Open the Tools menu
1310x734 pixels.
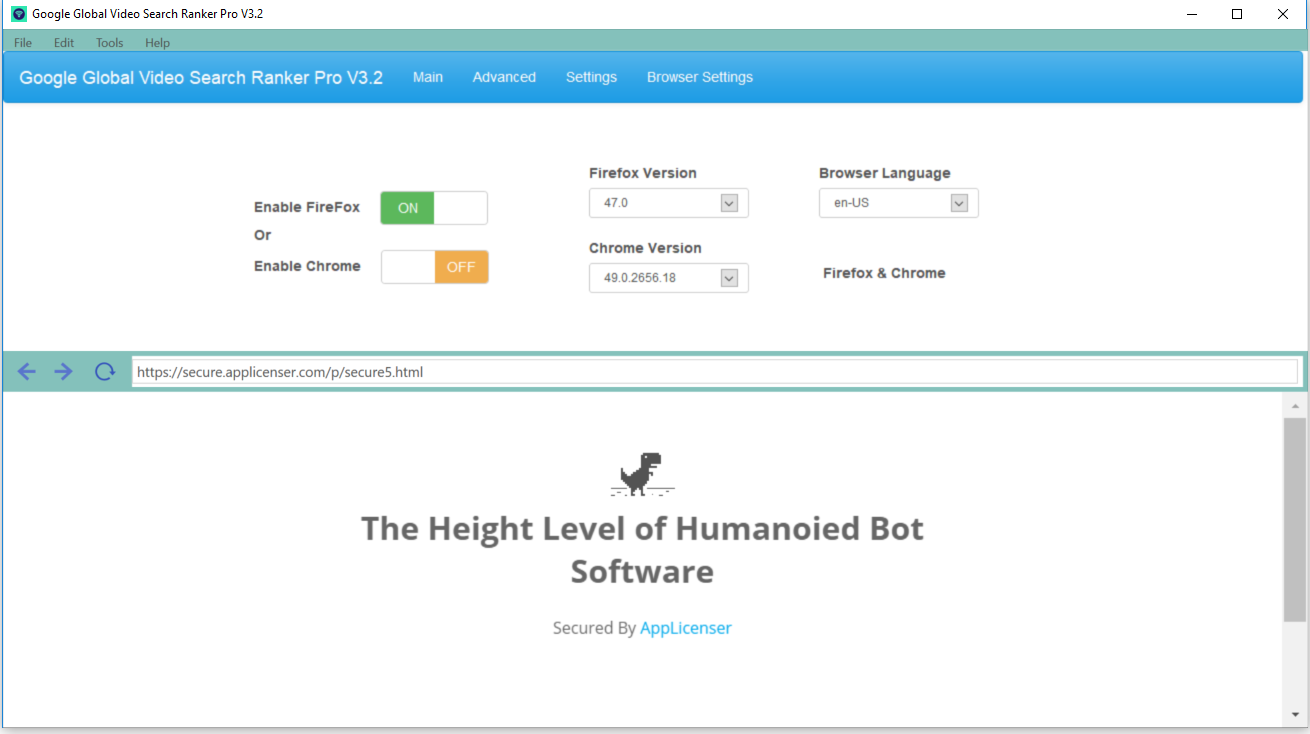point(110,43)
